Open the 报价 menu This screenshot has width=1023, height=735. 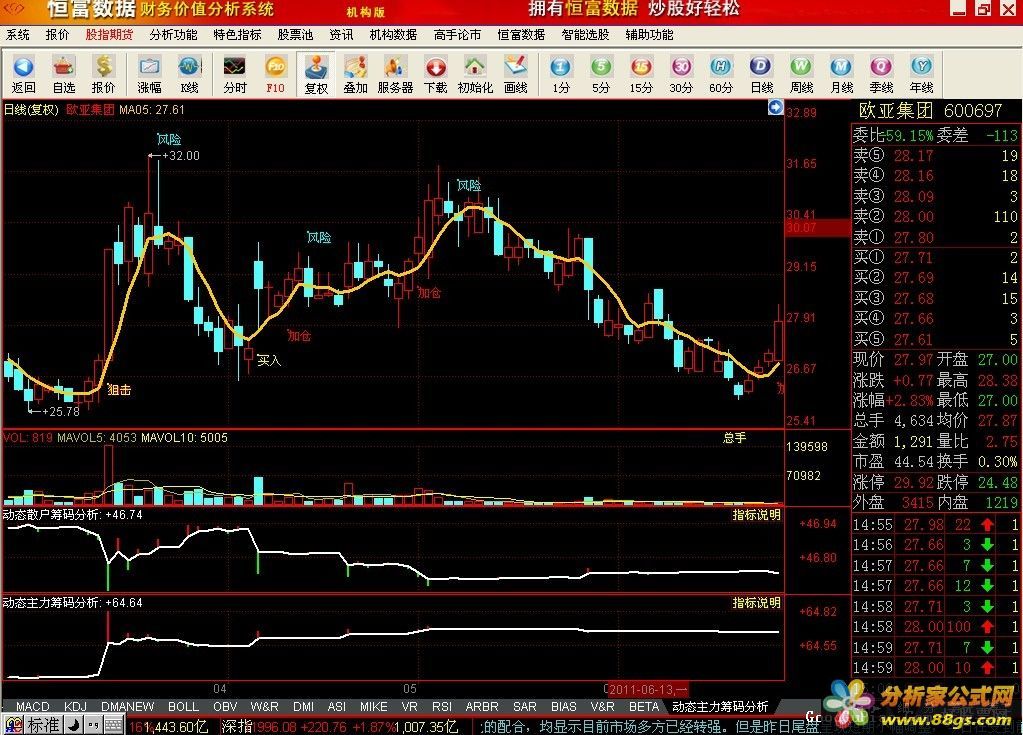click(x=57, y=35)
